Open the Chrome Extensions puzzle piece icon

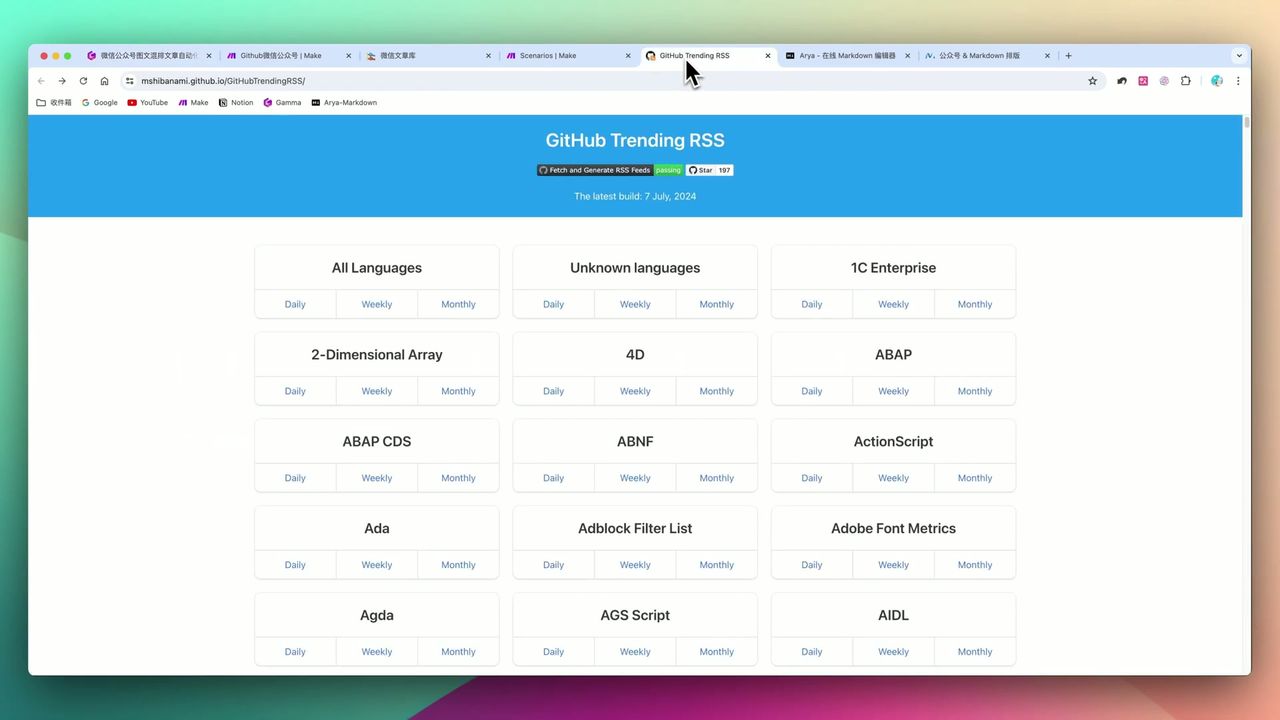point(1185,81)
